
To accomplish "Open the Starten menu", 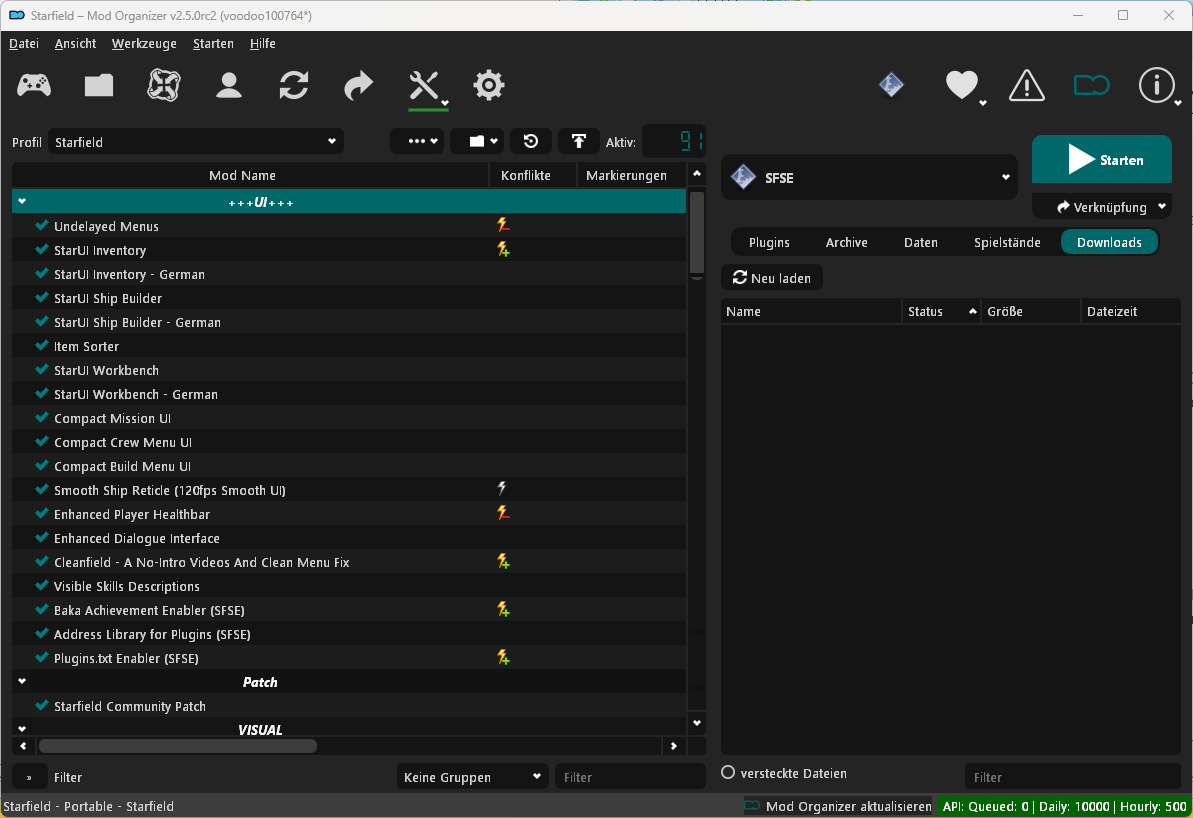I will point(213,43).
